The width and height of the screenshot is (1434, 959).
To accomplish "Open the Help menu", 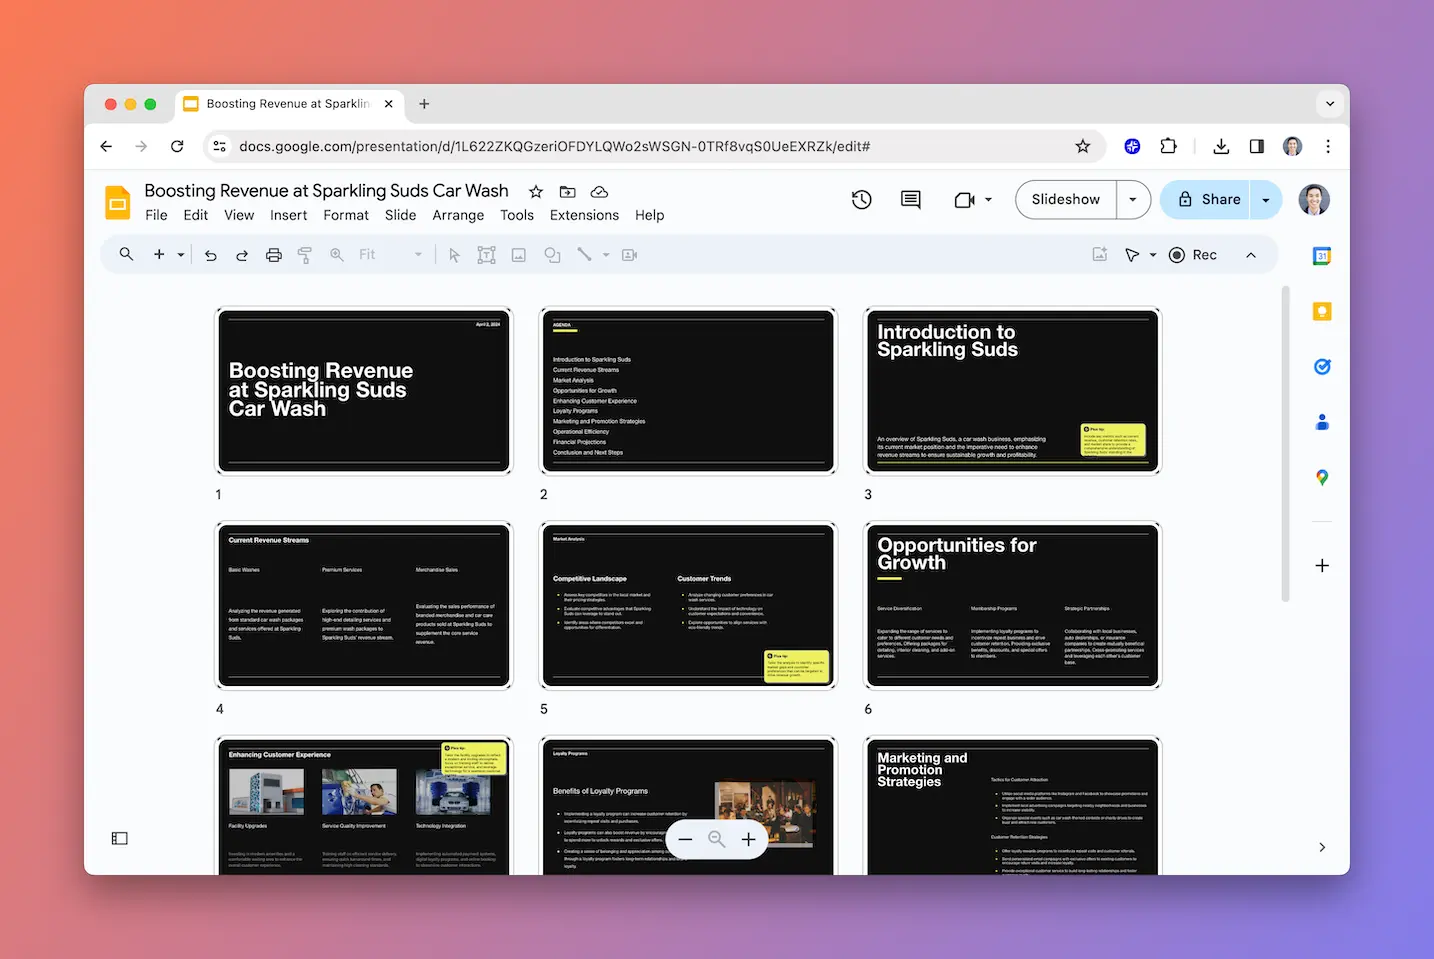I will pos(649,215).
